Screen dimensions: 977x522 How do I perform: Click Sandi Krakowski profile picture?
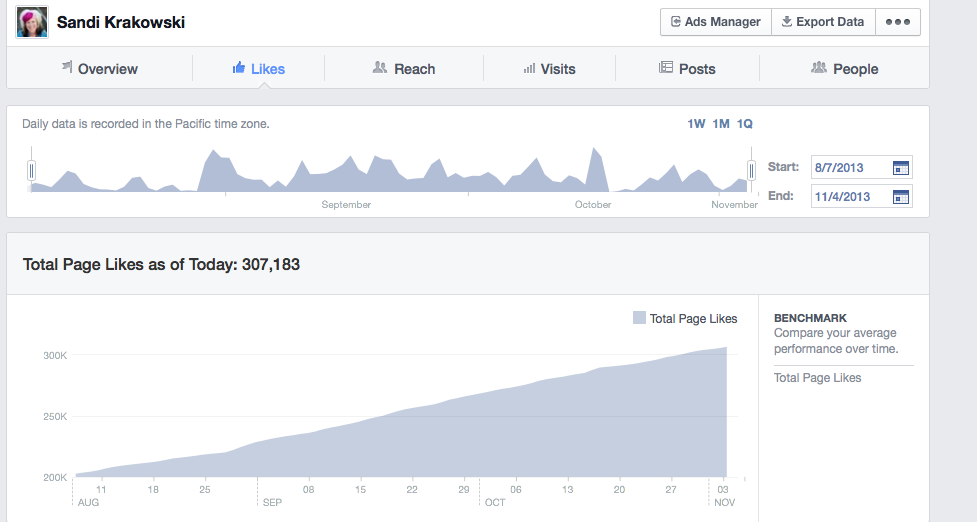32,22
